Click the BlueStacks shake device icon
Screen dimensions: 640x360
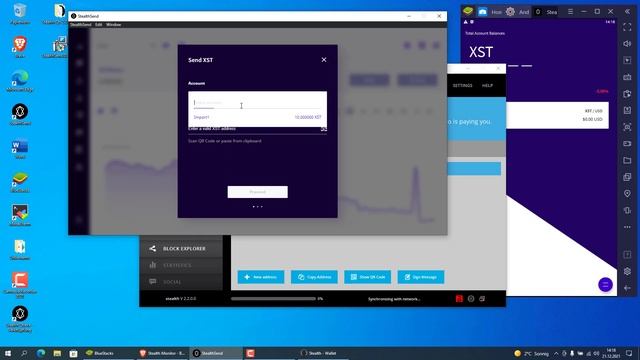(627, 210)
